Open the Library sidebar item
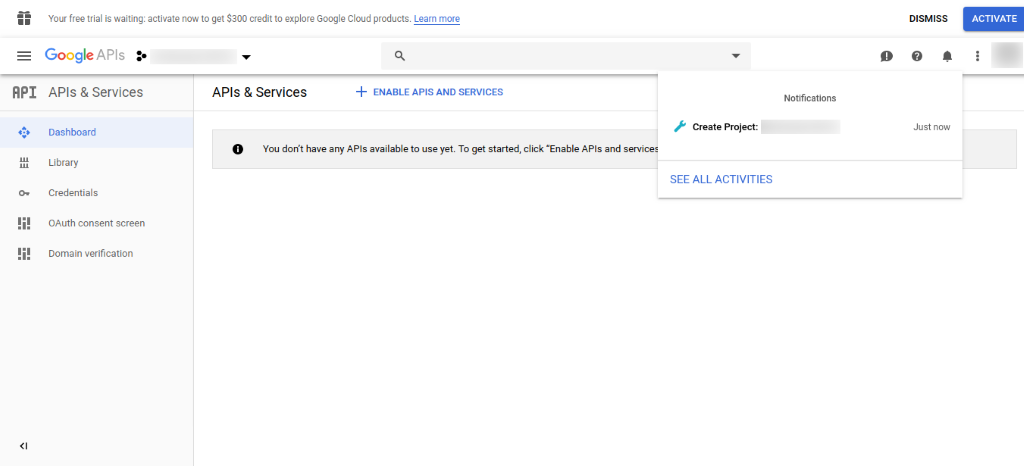 tap(63, 162)
